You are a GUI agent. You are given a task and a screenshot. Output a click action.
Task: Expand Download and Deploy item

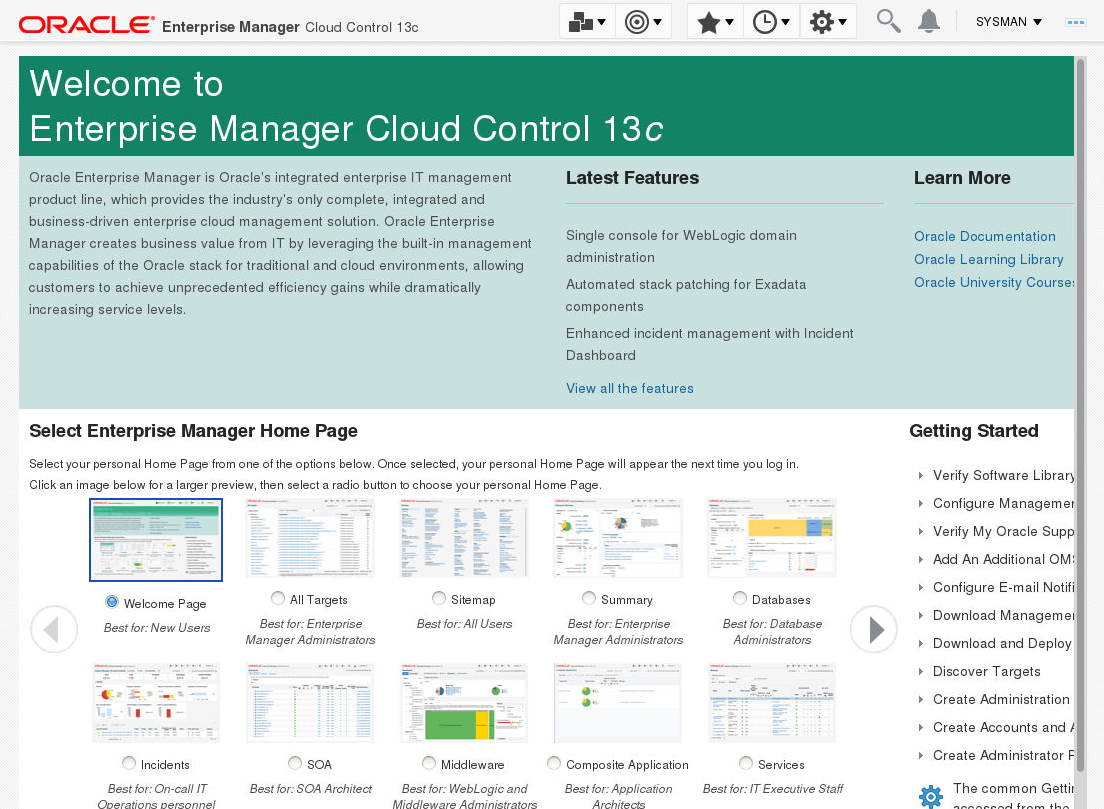[x=921, y=644]
